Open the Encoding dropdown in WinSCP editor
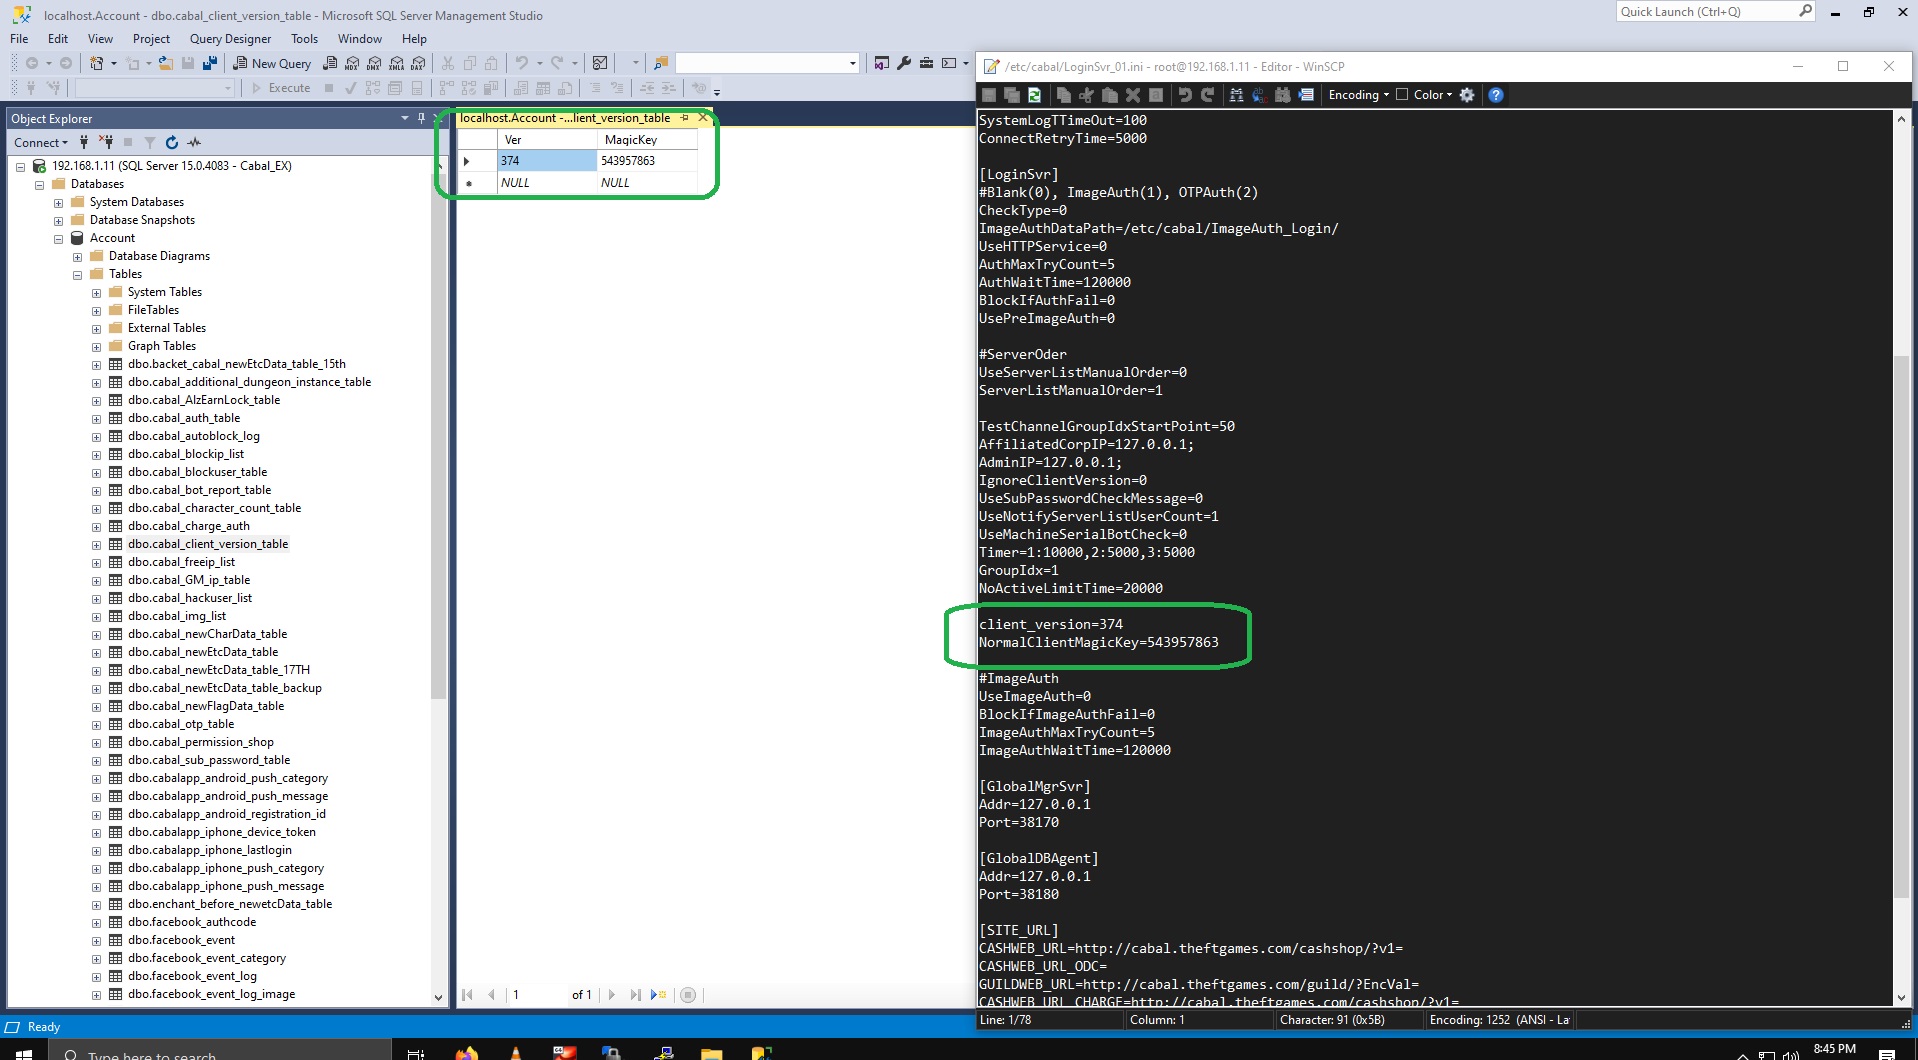This screenshot has height=1060, width=1918. point(1359,95)
